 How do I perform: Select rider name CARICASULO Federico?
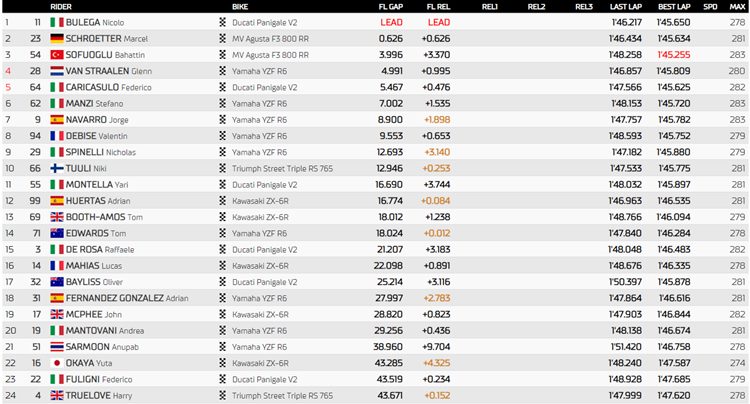(x=109, y=87)
